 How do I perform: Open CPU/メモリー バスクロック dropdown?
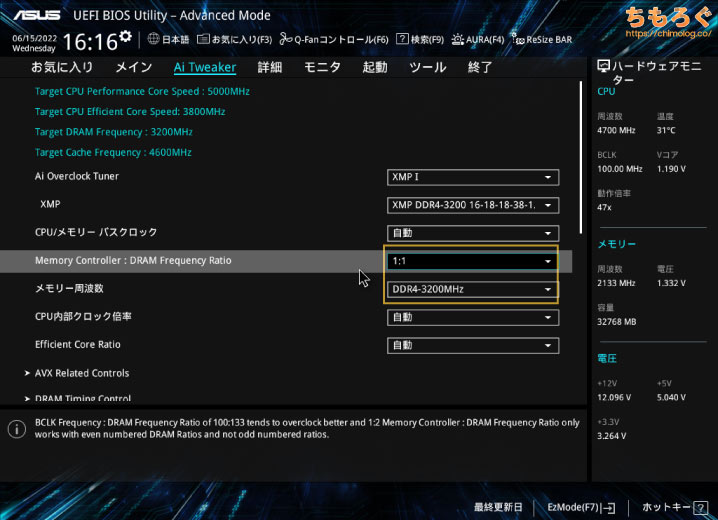(473, 233)
